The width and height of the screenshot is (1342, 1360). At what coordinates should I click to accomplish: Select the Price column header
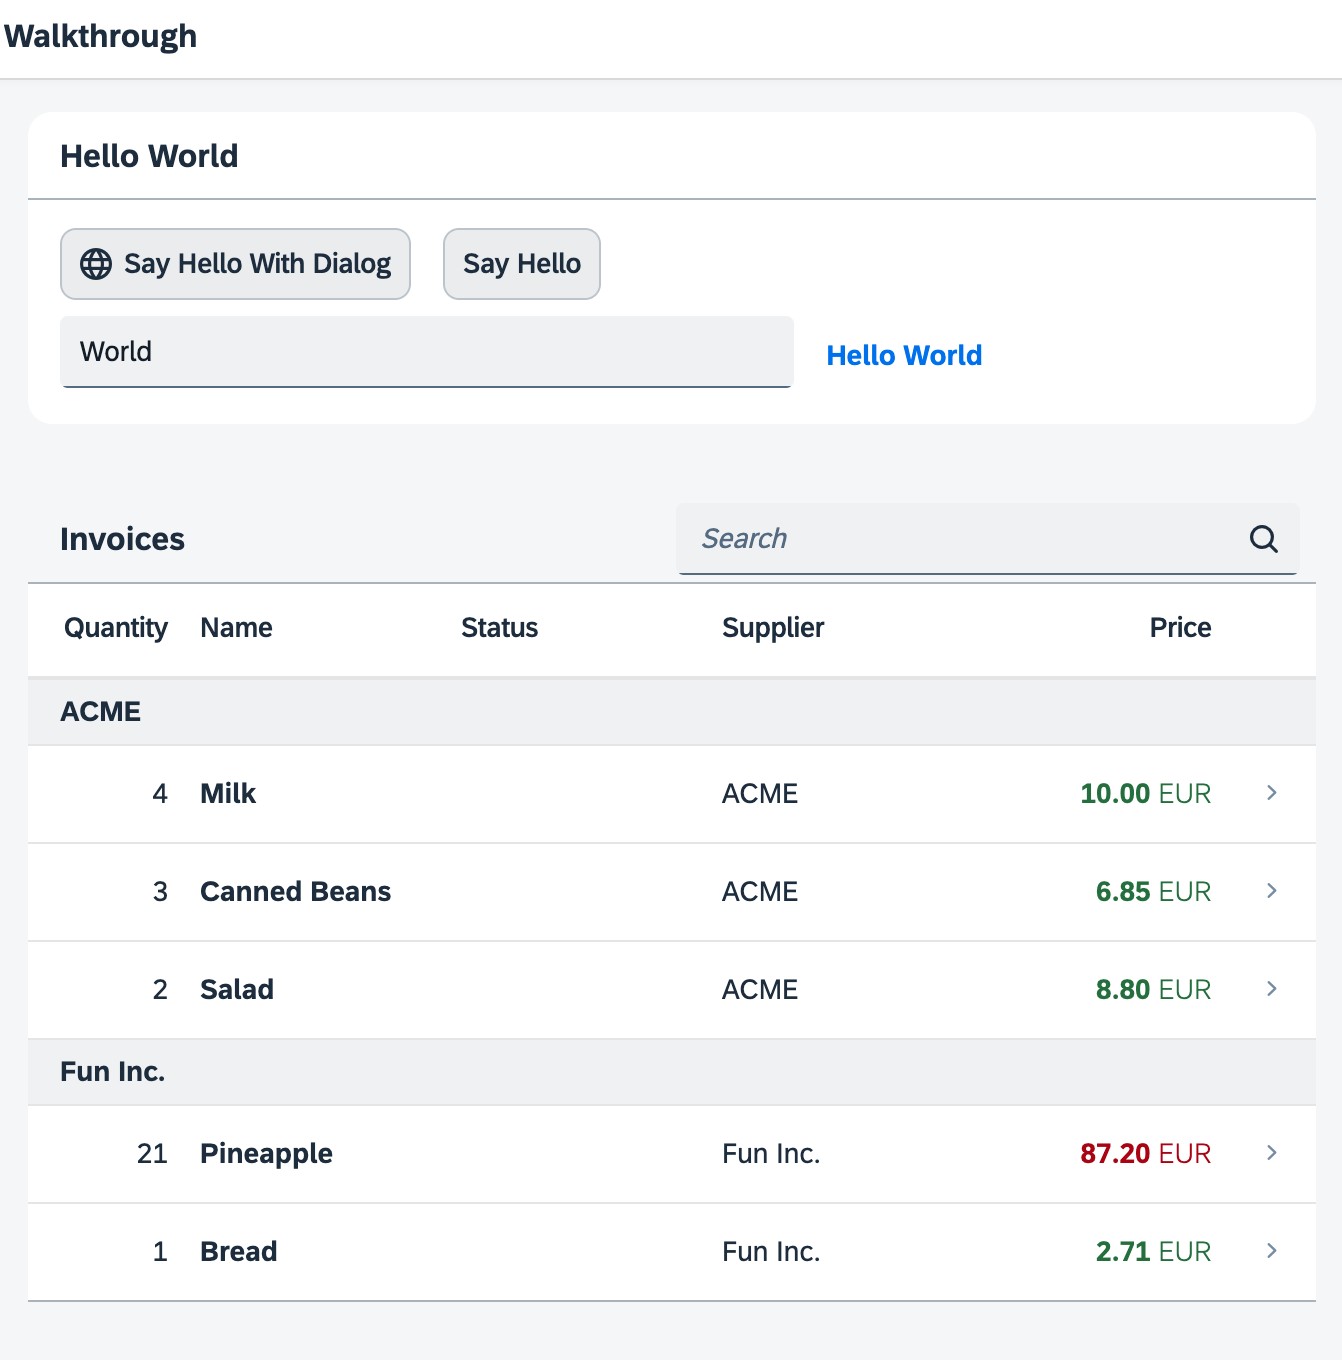pos(1180,628)
